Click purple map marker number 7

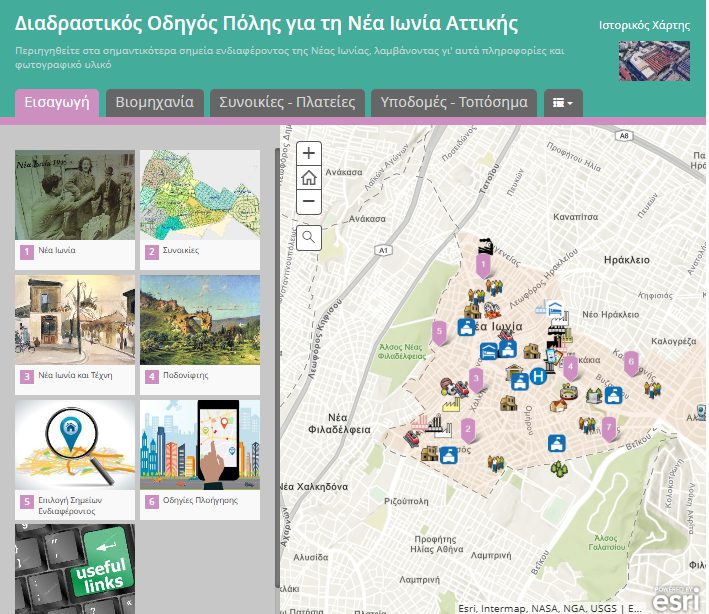coord(609,427)
